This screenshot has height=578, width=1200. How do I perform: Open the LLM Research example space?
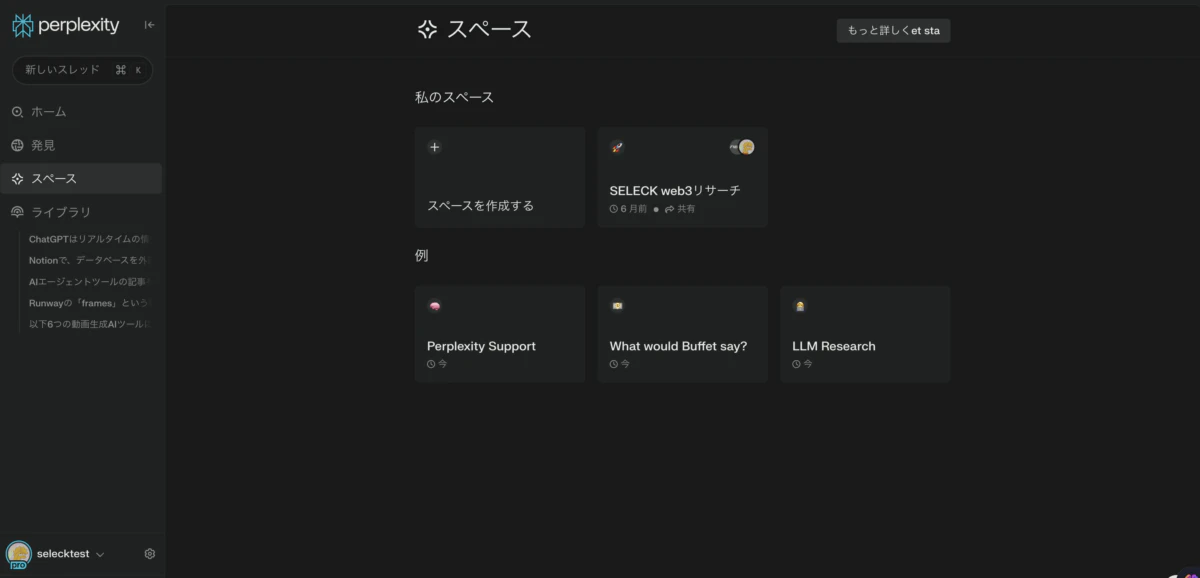[865, 334]
